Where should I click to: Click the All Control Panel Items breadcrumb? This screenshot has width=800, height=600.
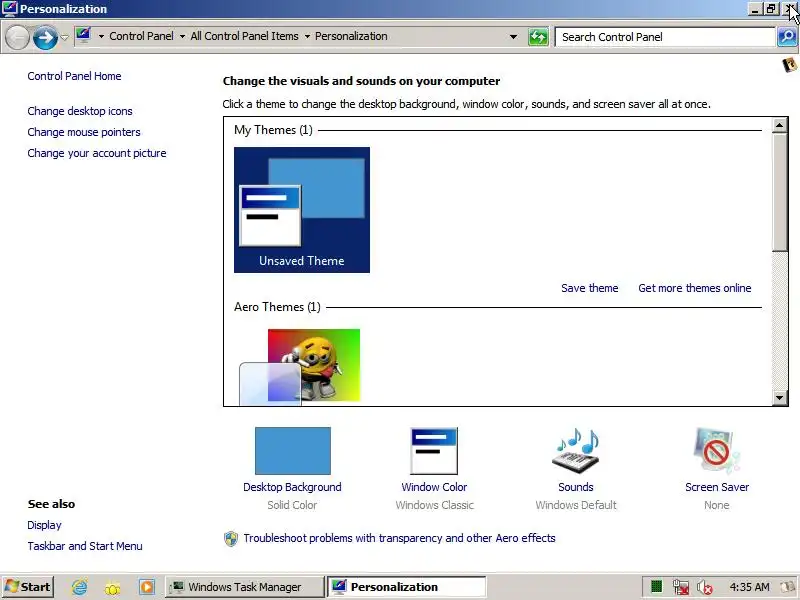pyautogui.click(x=244, y=36)
